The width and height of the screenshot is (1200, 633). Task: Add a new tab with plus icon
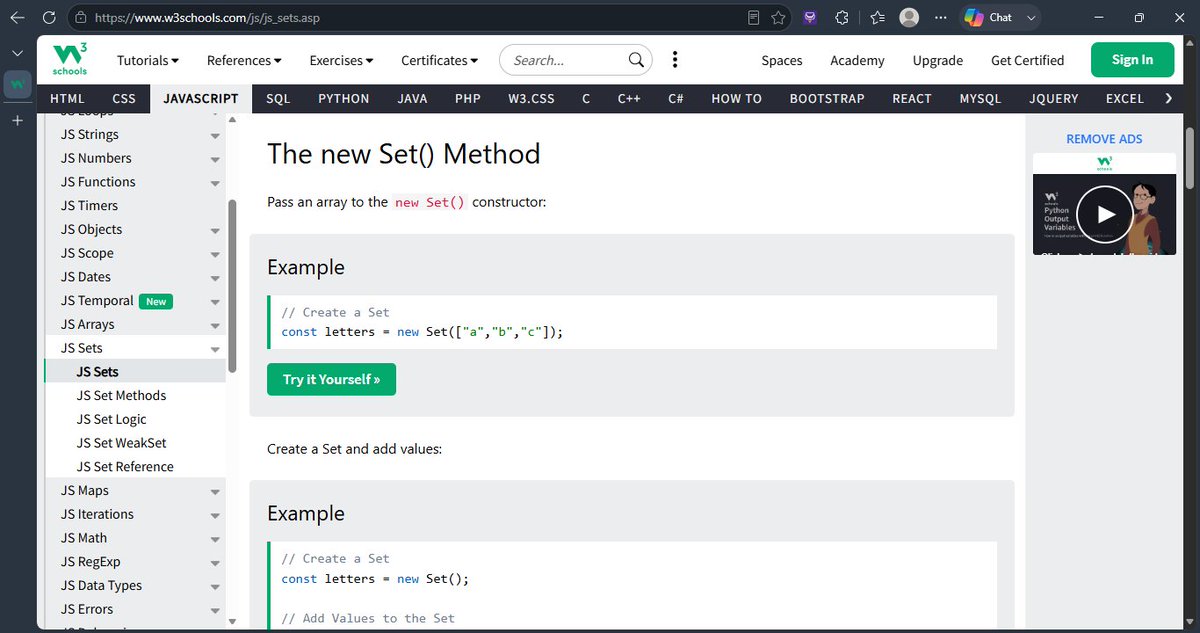(17, 121)
